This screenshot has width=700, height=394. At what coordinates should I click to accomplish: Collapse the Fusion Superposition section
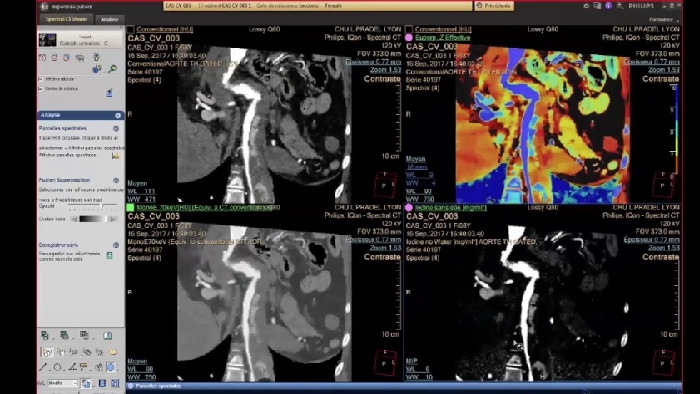coord(116,180)
